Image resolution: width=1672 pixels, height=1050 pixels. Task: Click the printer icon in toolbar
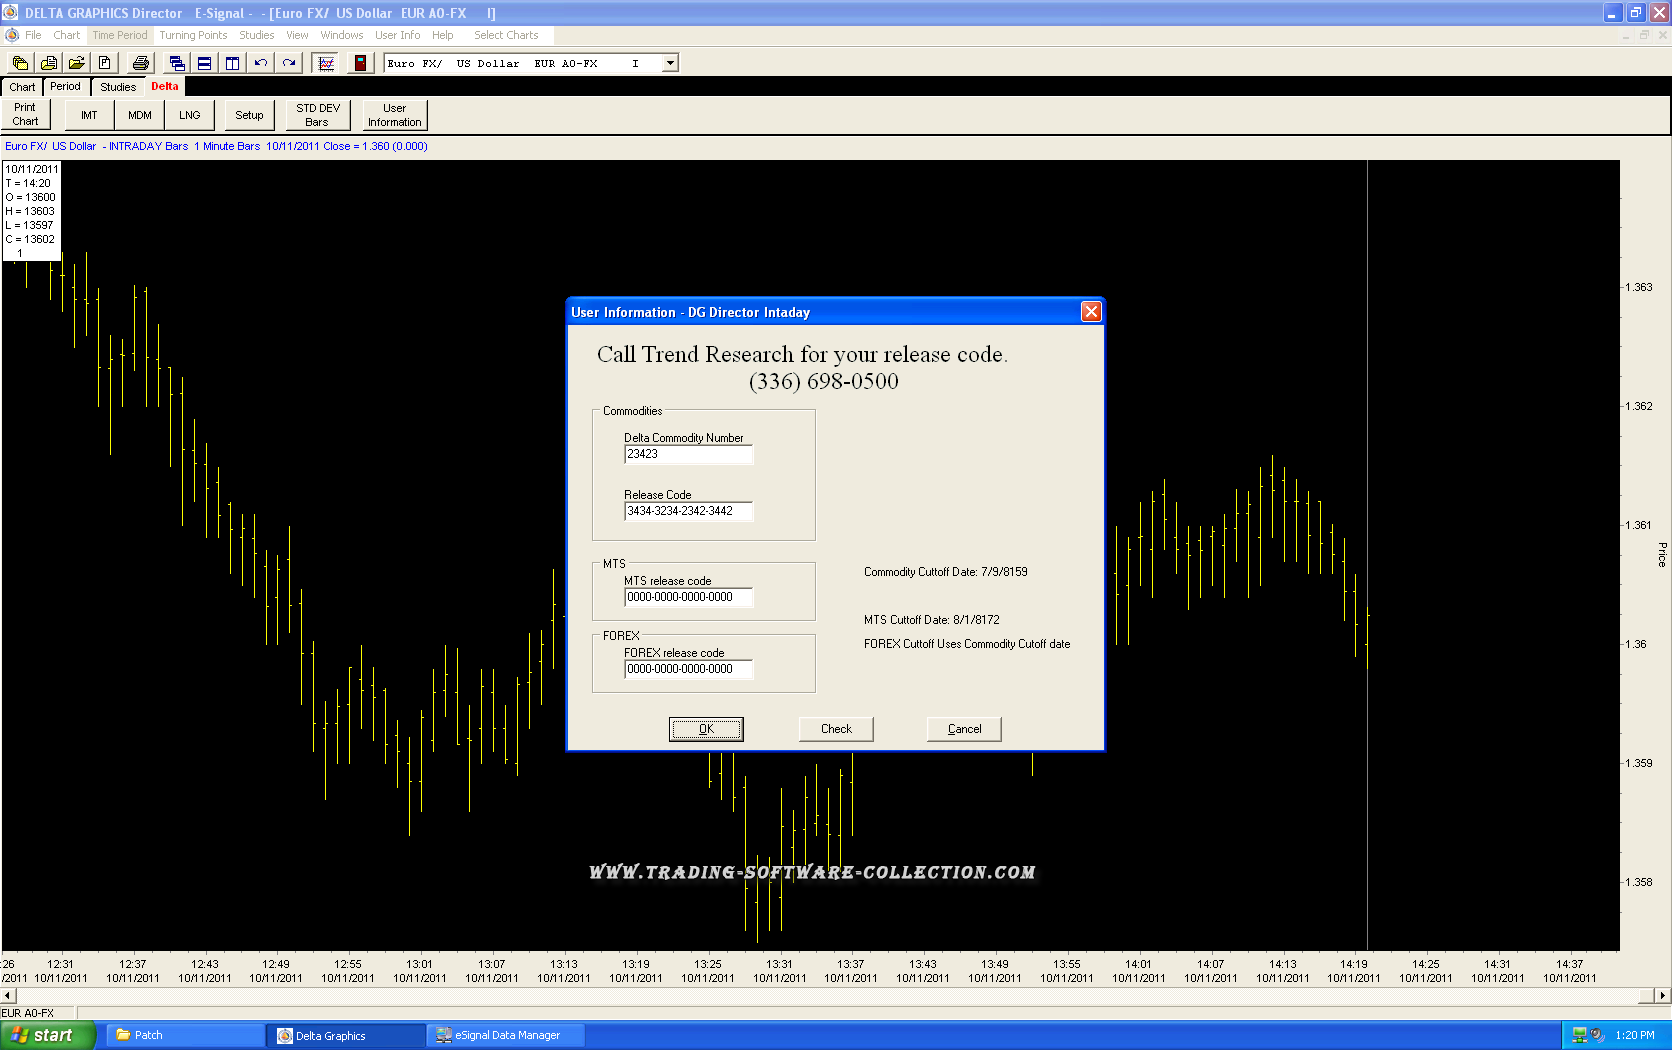(141, 63)
